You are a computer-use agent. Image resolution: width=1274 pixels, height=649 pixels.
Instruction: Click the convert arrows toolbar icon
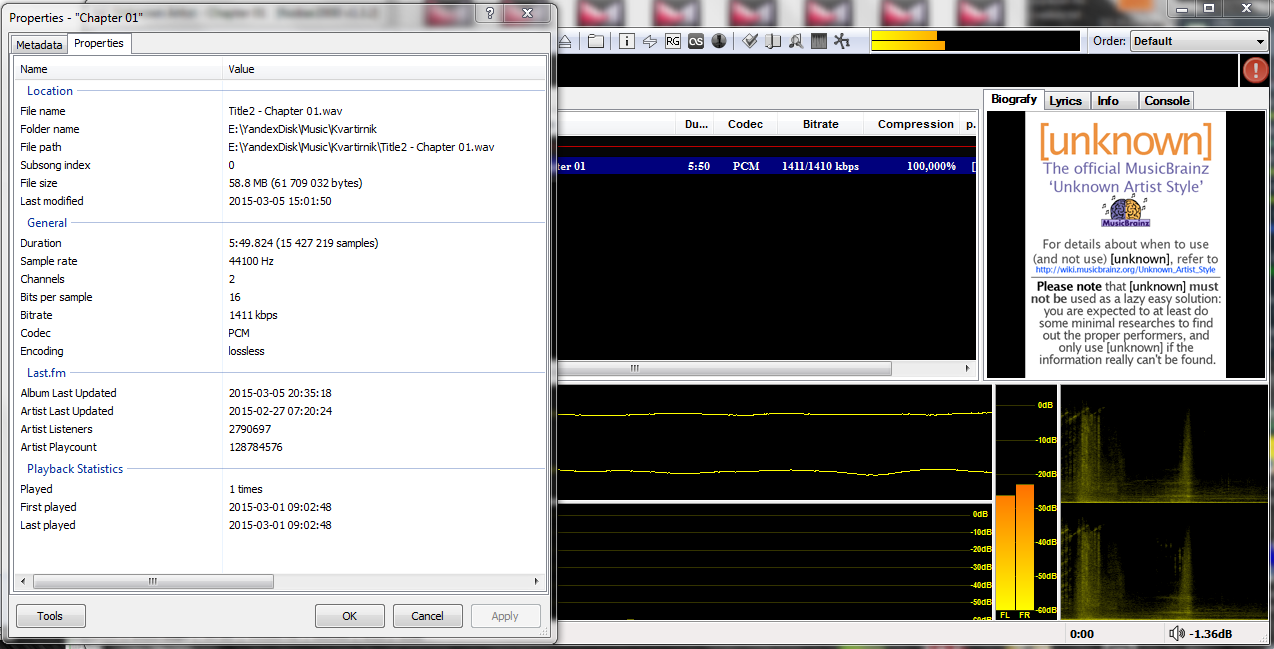pos(650,41)
